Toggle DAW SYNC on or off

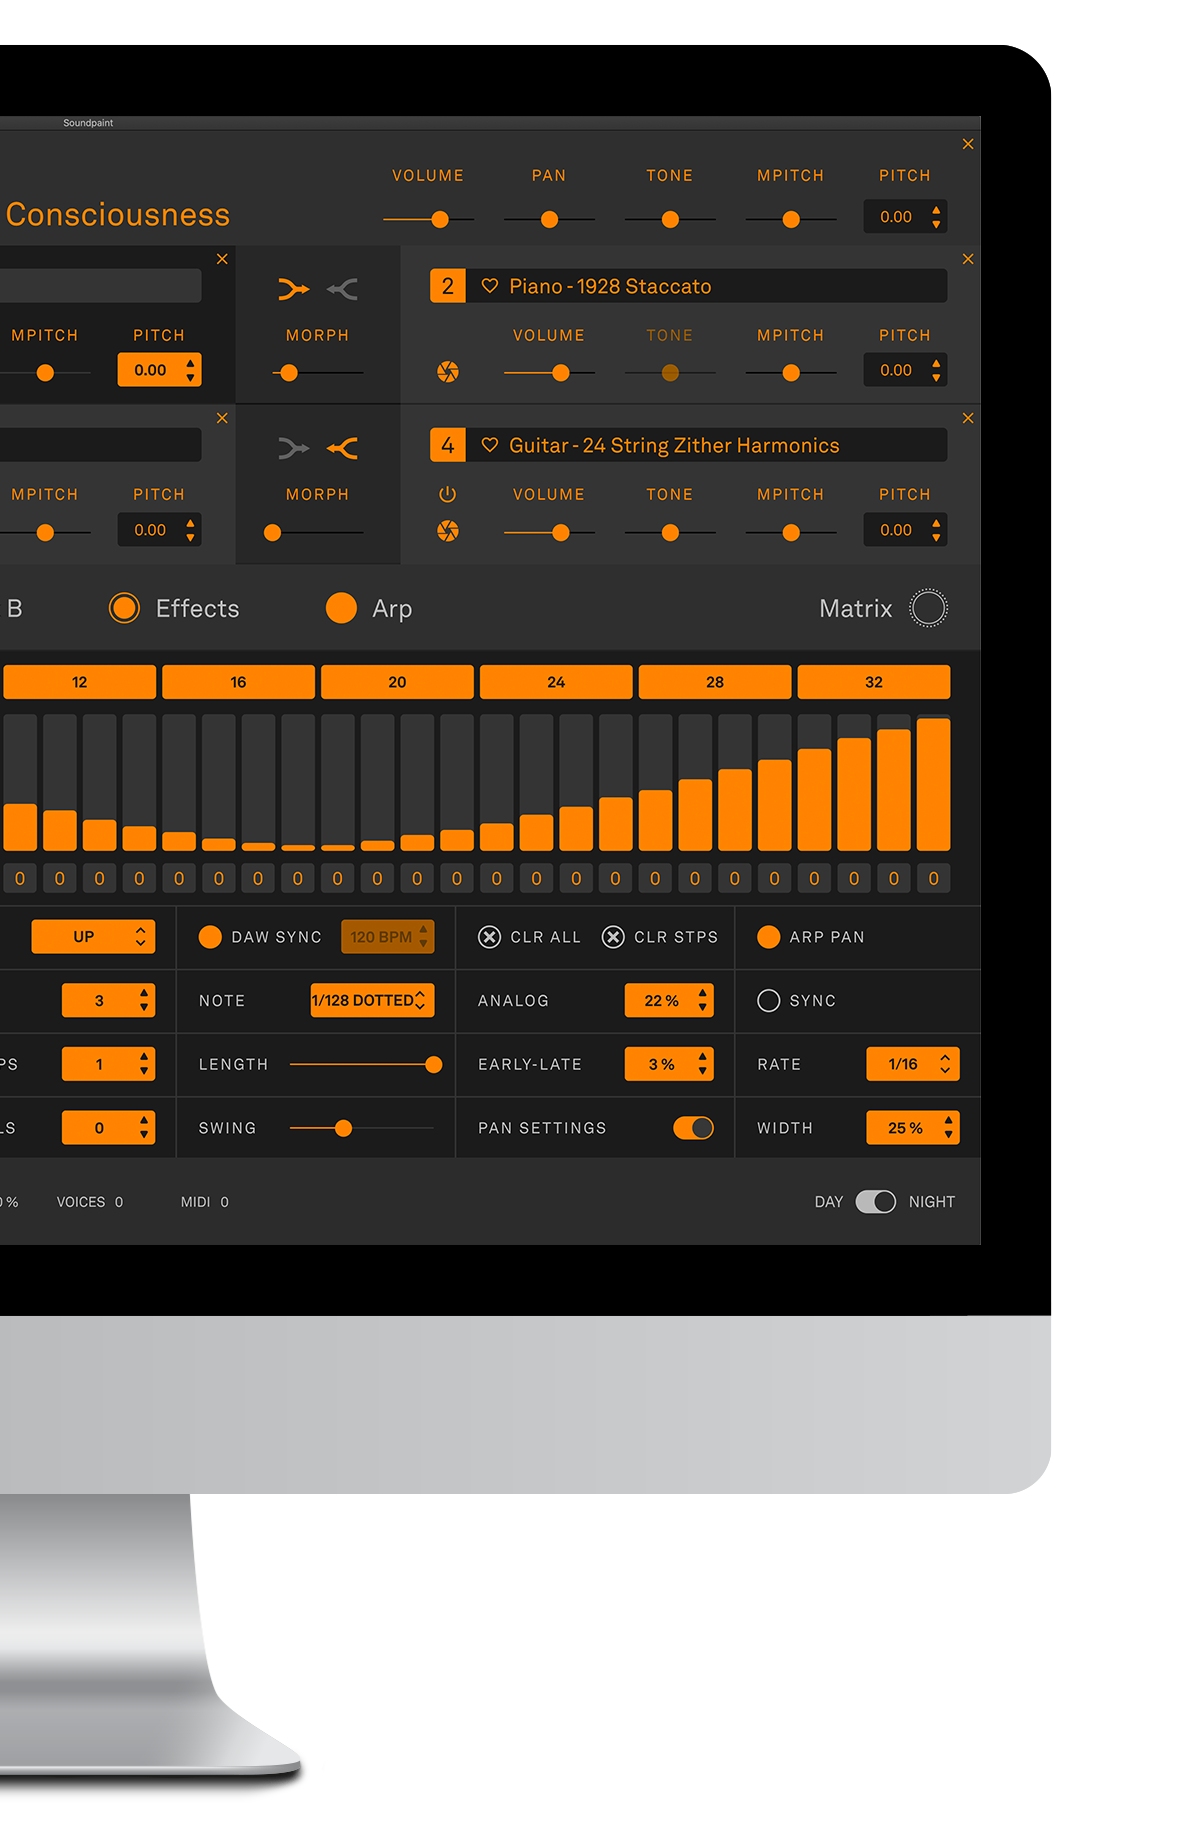(210, 937)
